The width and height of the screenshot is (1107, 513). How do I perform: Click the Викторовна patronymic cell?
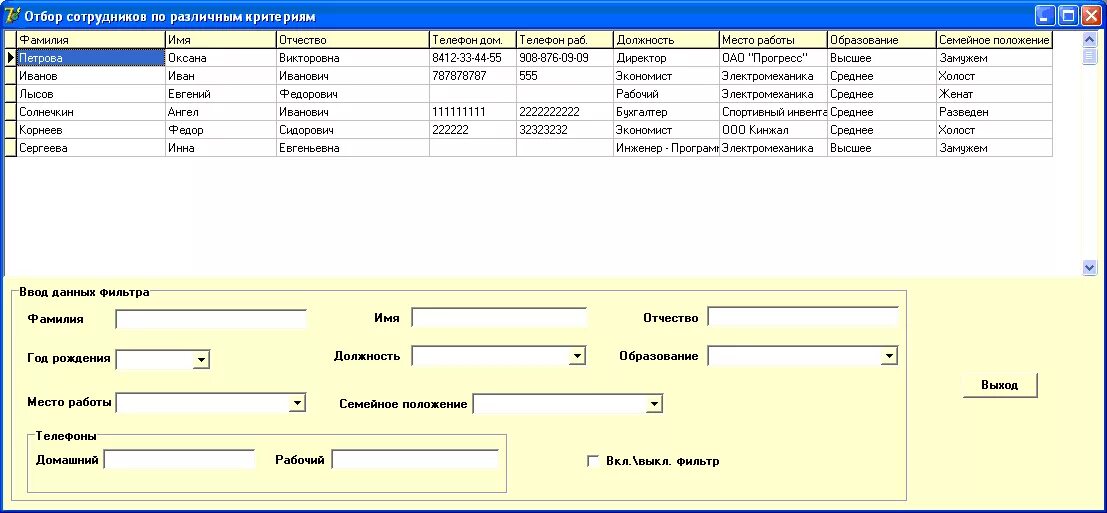[353, 58]
